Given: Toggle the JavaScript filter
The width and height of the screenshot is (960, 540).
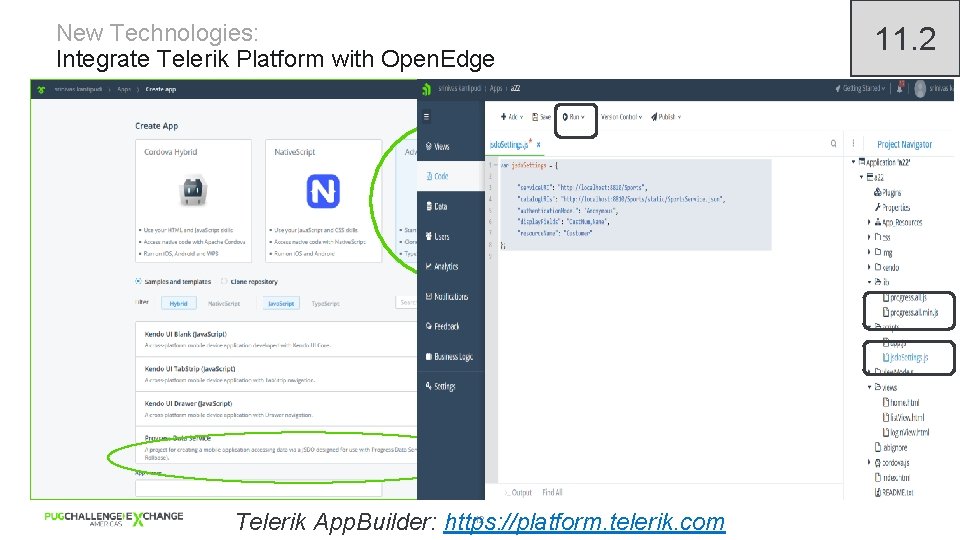Looking at the screenshot, I should [282, 304].
